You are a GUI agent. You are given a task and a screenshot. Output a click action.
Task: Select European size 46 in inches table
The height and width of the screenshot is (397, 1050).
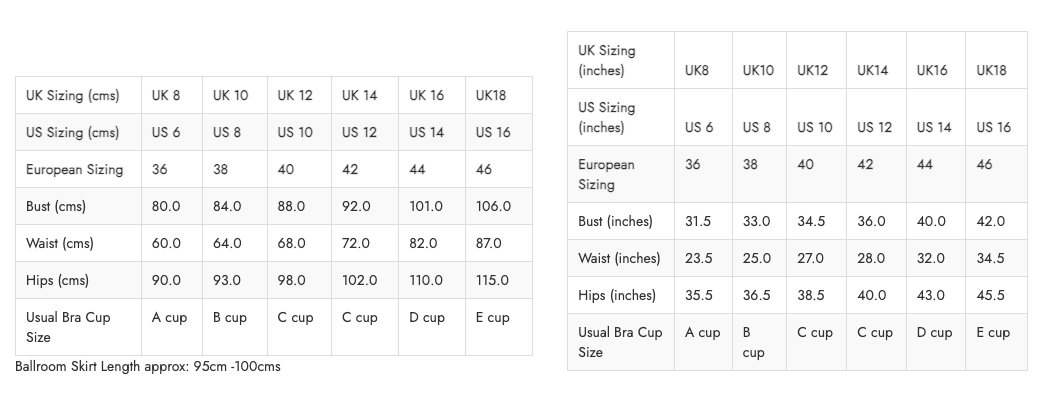[984, 164]
